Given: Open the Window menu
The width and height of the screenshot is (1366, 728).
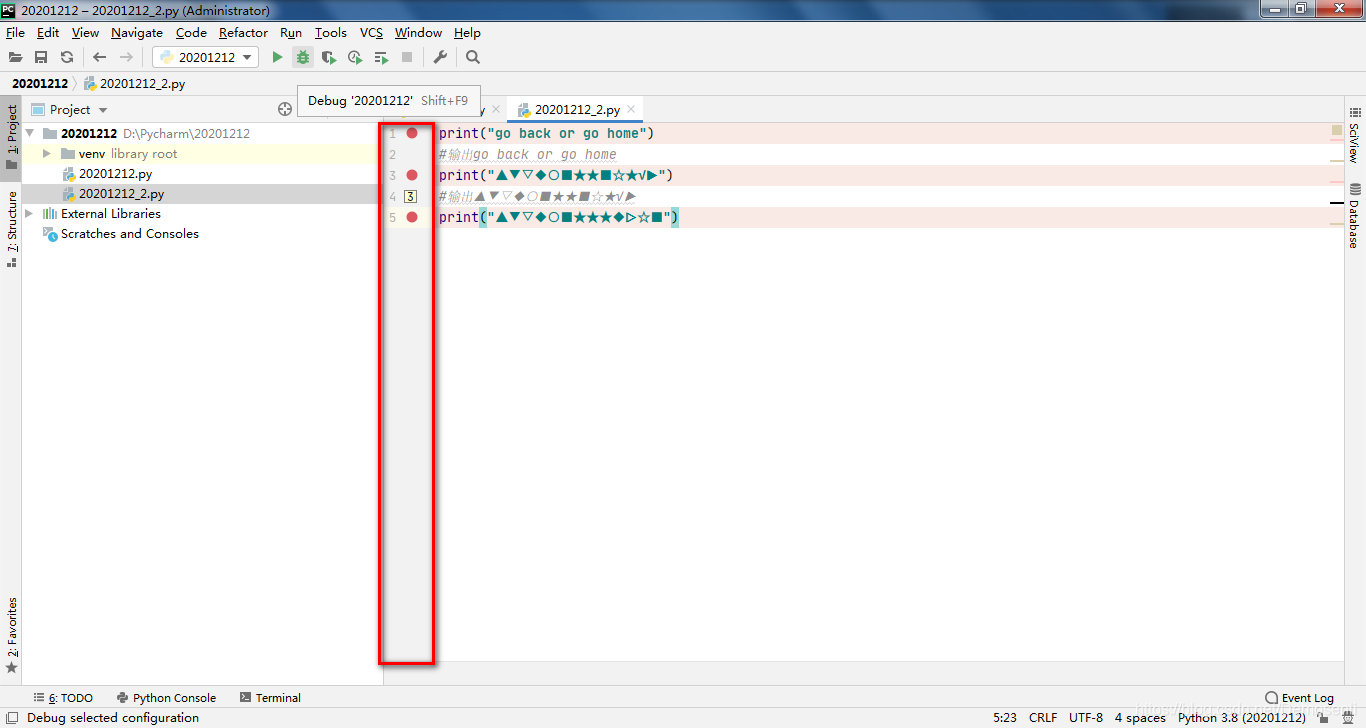Looking at the screenshot, I should point(418,33).
